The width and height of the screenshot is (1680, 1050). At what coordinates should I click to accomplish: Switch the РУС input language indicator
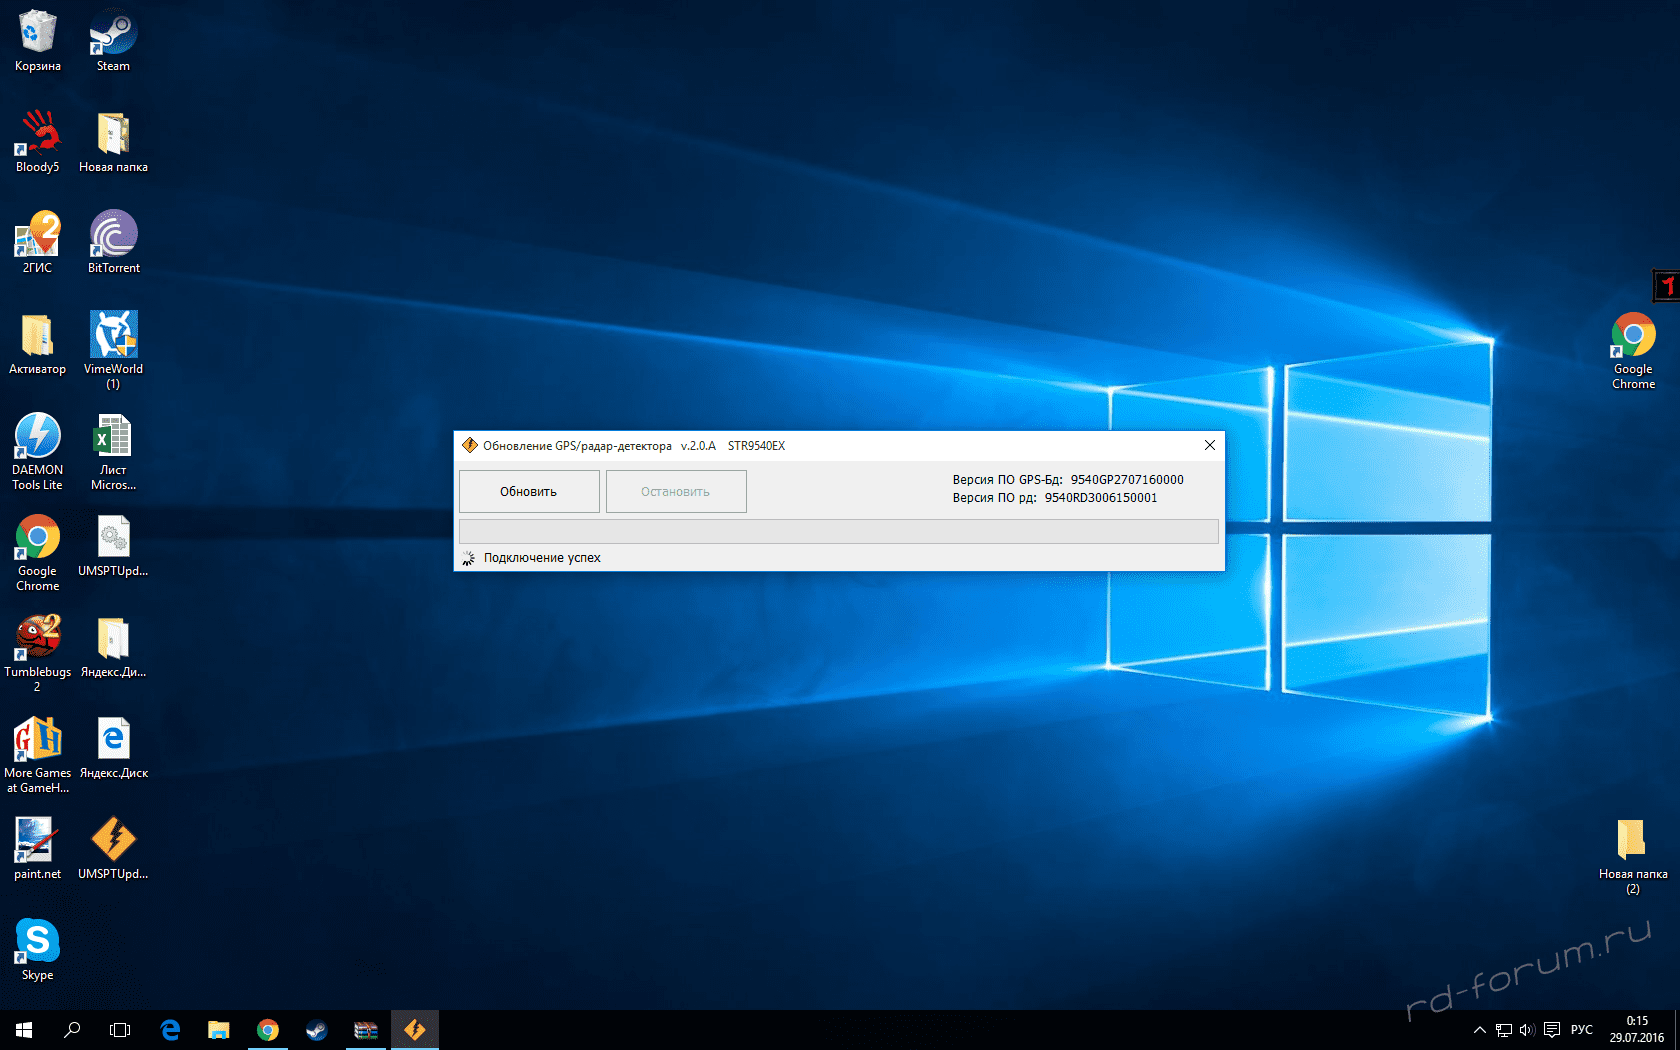tap(1581, 1030)
